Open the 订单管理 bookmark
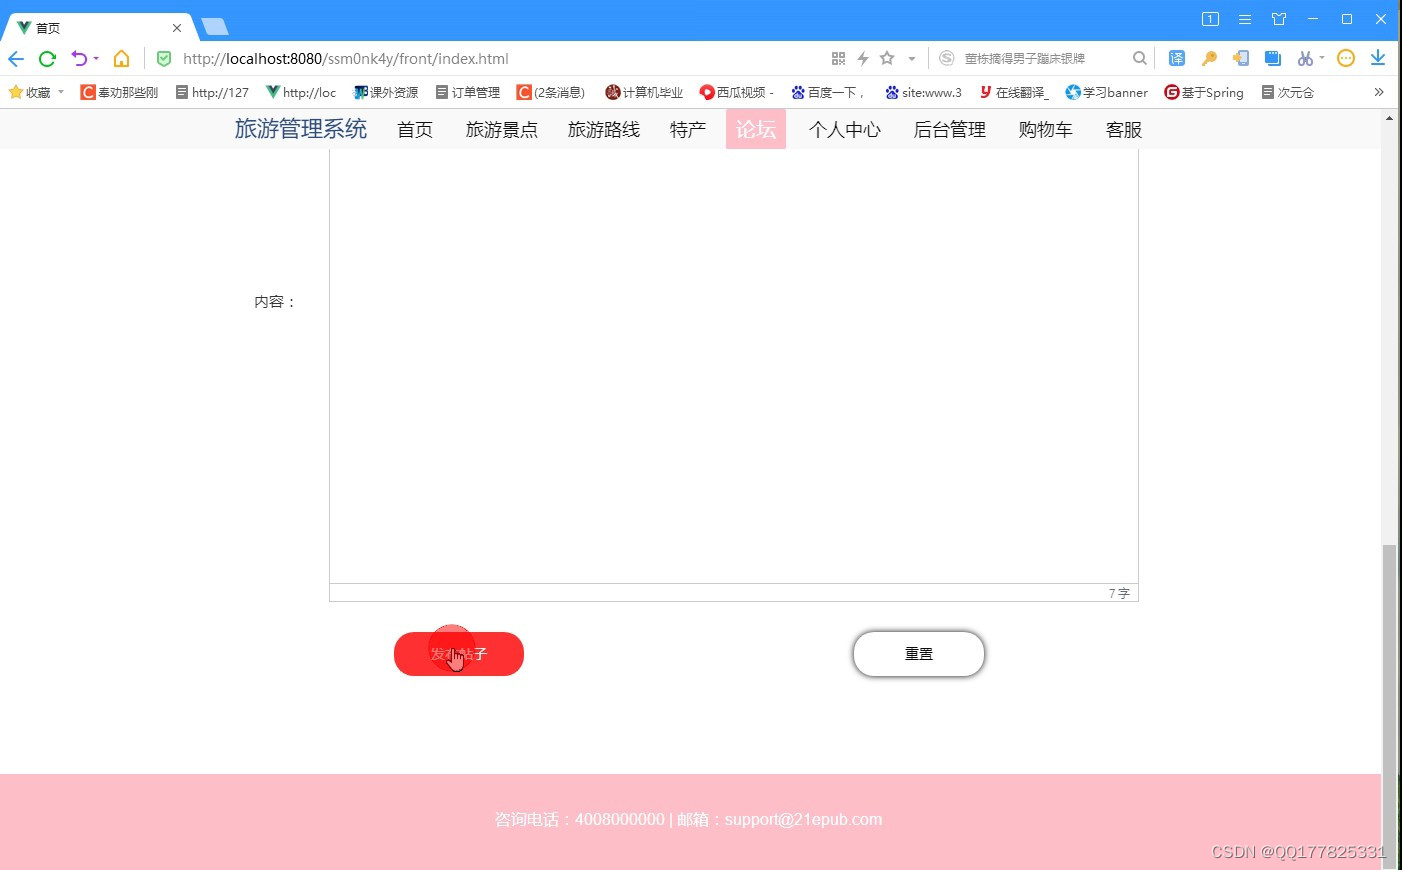This screenshot has height=870, width=1402. tap(468, 92)
